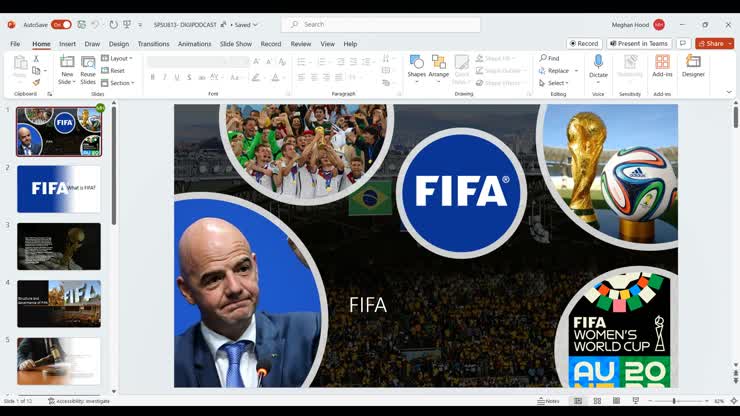Switch to Slide Sorter view in status bar
Viewport: 740px width, 416px height.
click(597, 401)
